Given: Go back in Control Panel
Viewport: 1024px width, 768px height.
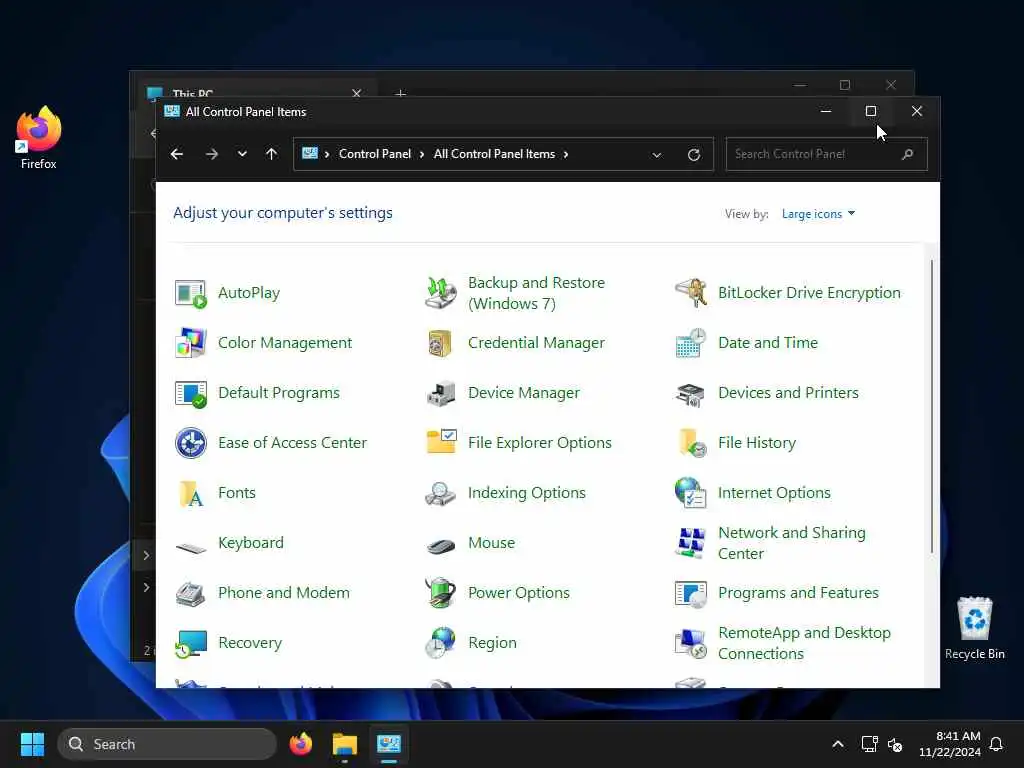Looking at the screenshot, I should pos(177,154).
